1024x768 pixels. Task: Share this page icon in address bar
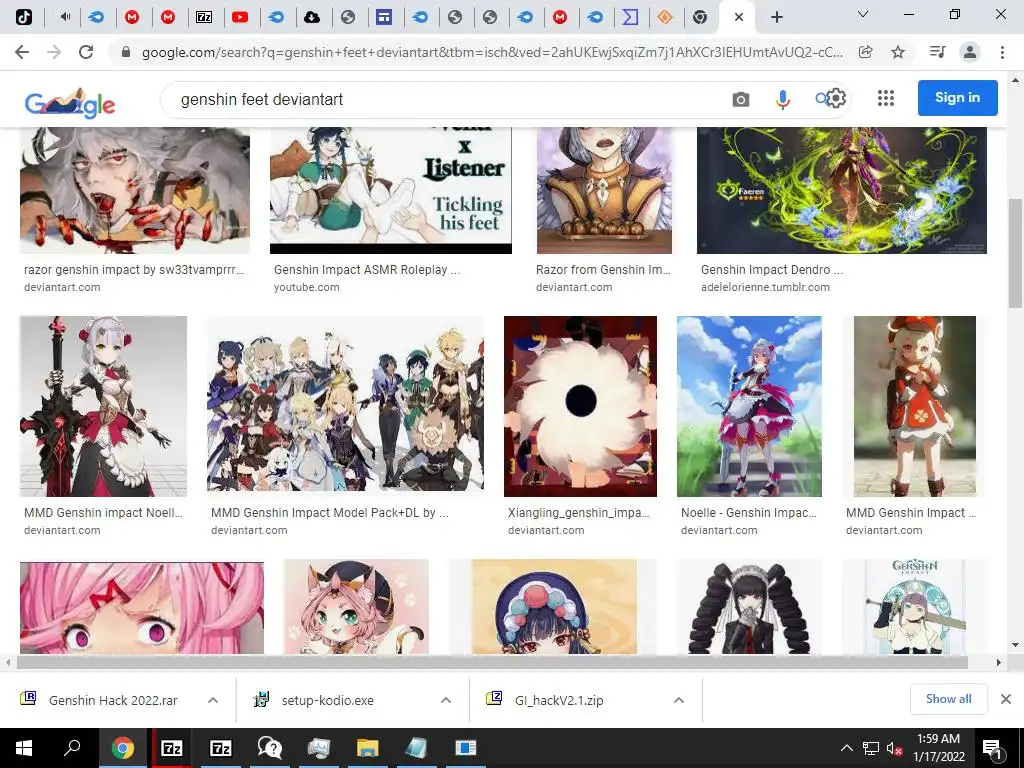[x=866, y=52]
